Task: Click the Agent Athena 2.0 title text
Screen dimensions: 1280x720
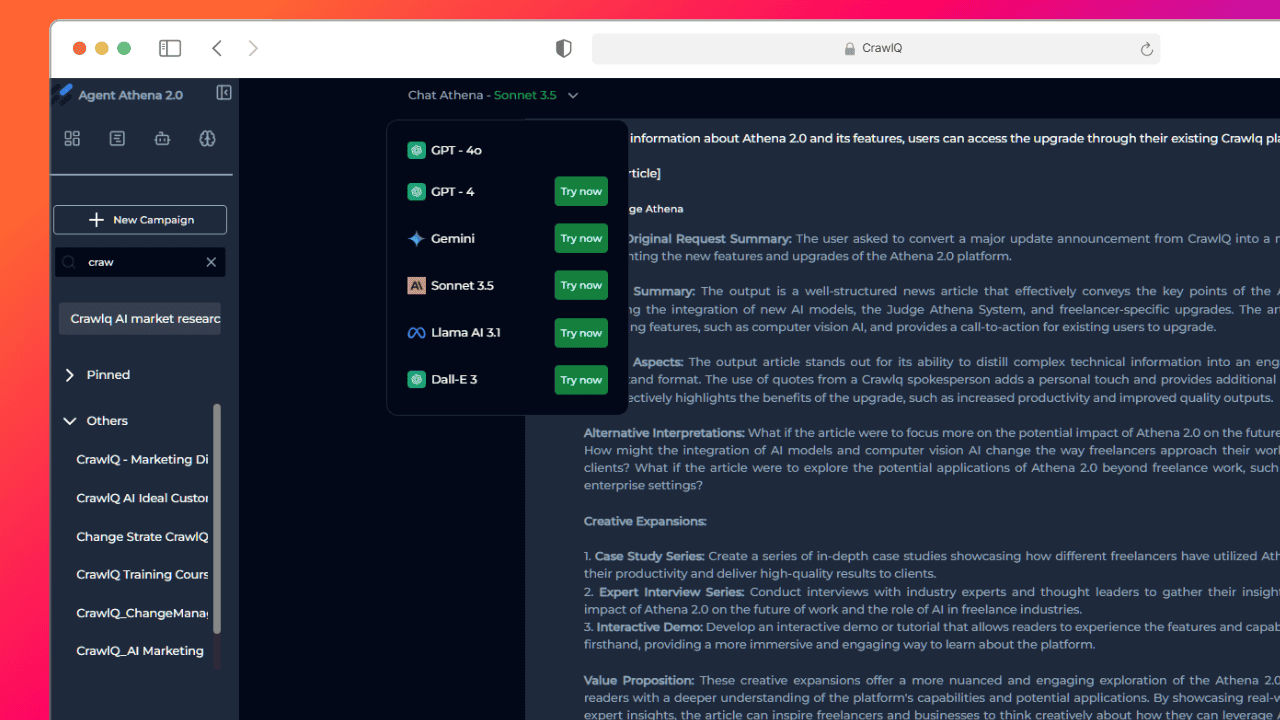Action: [130, 95]
